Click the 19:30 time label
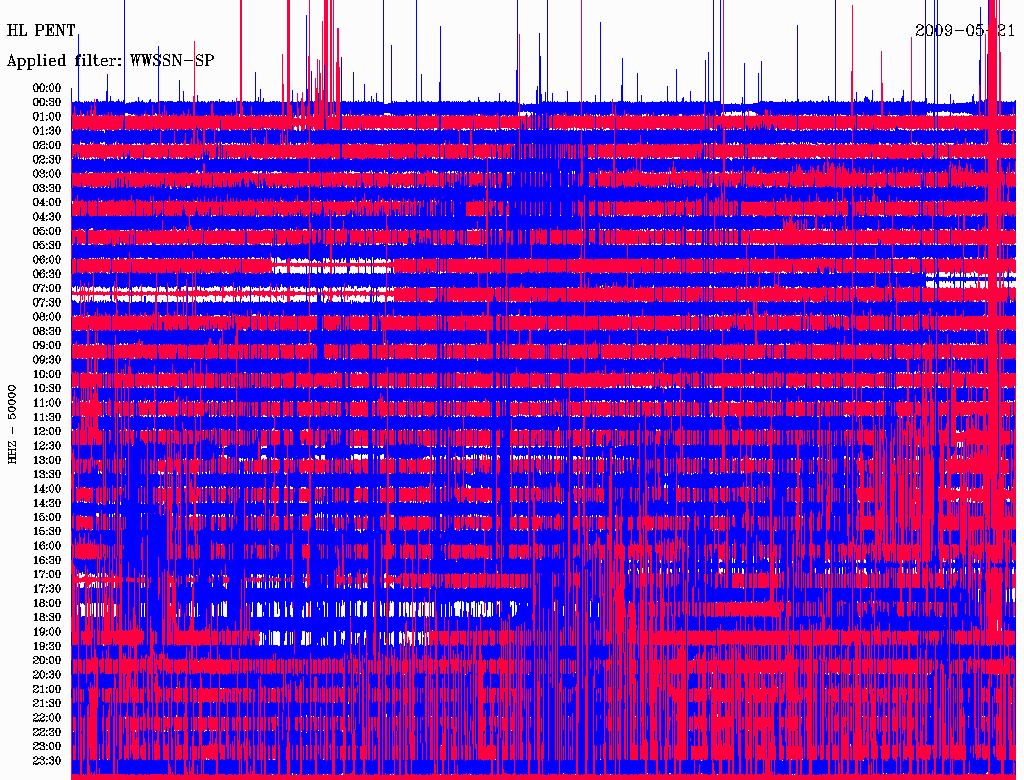1024x780 pixels. pos(47,647)
